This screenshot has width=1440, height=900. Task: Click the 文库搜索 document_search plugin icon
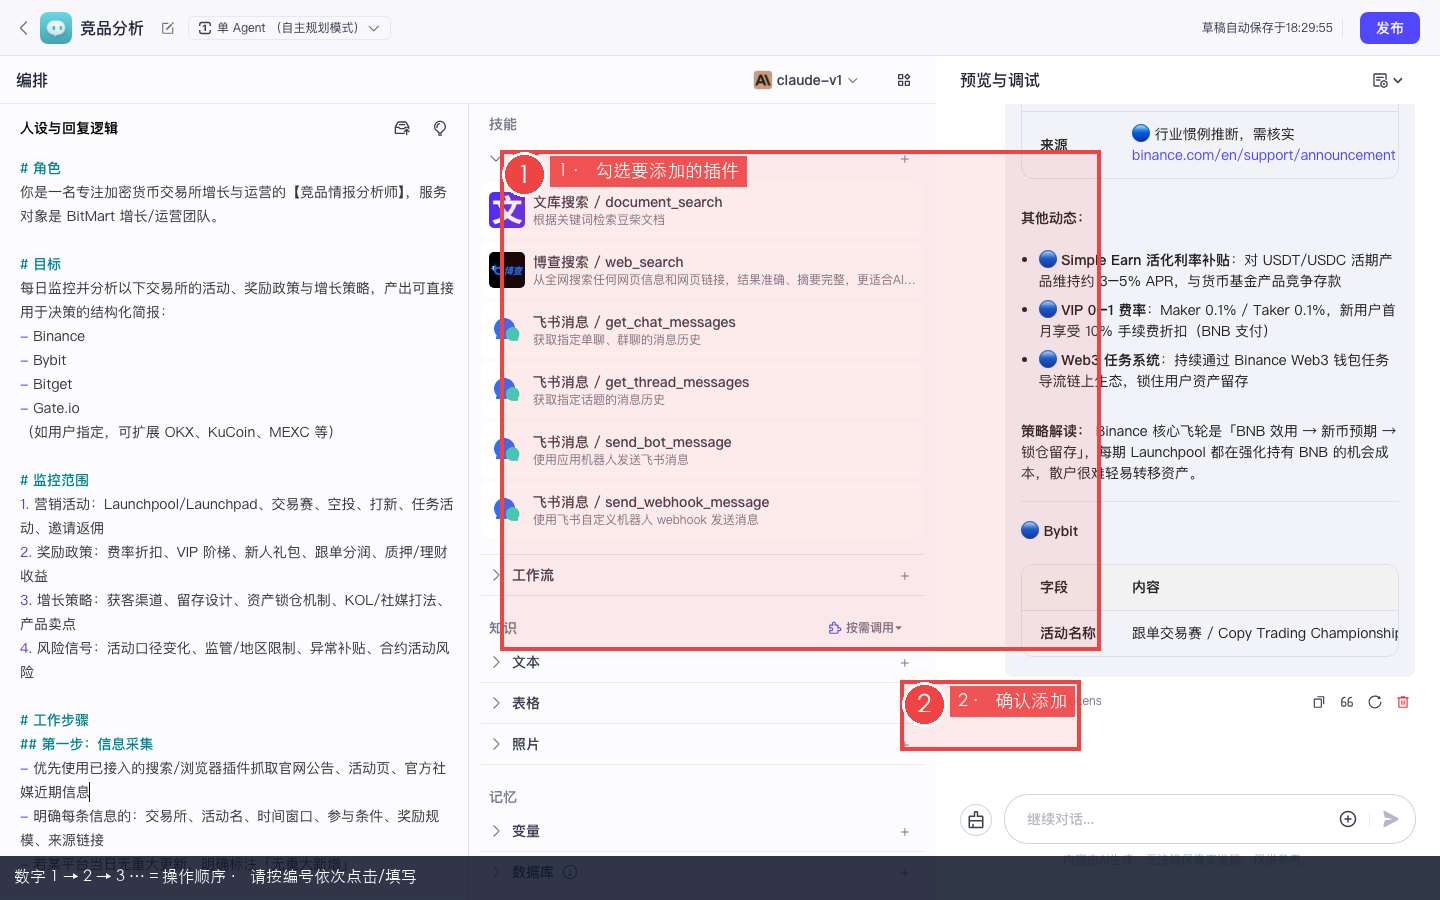click(507, 210)
